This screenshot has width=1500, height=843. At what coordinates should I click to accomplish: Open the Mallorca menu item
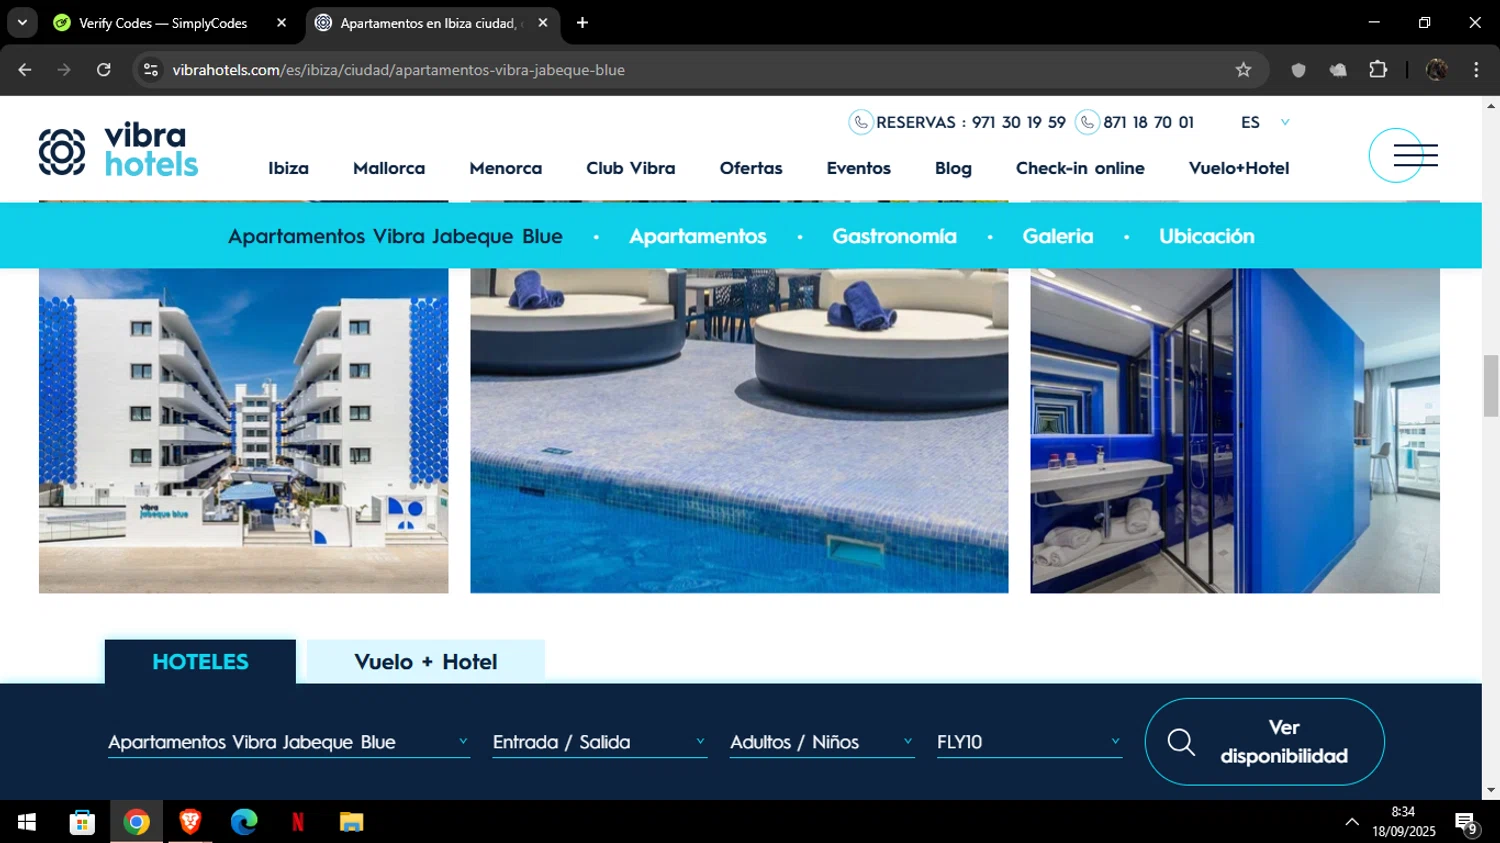coord(389,168)
